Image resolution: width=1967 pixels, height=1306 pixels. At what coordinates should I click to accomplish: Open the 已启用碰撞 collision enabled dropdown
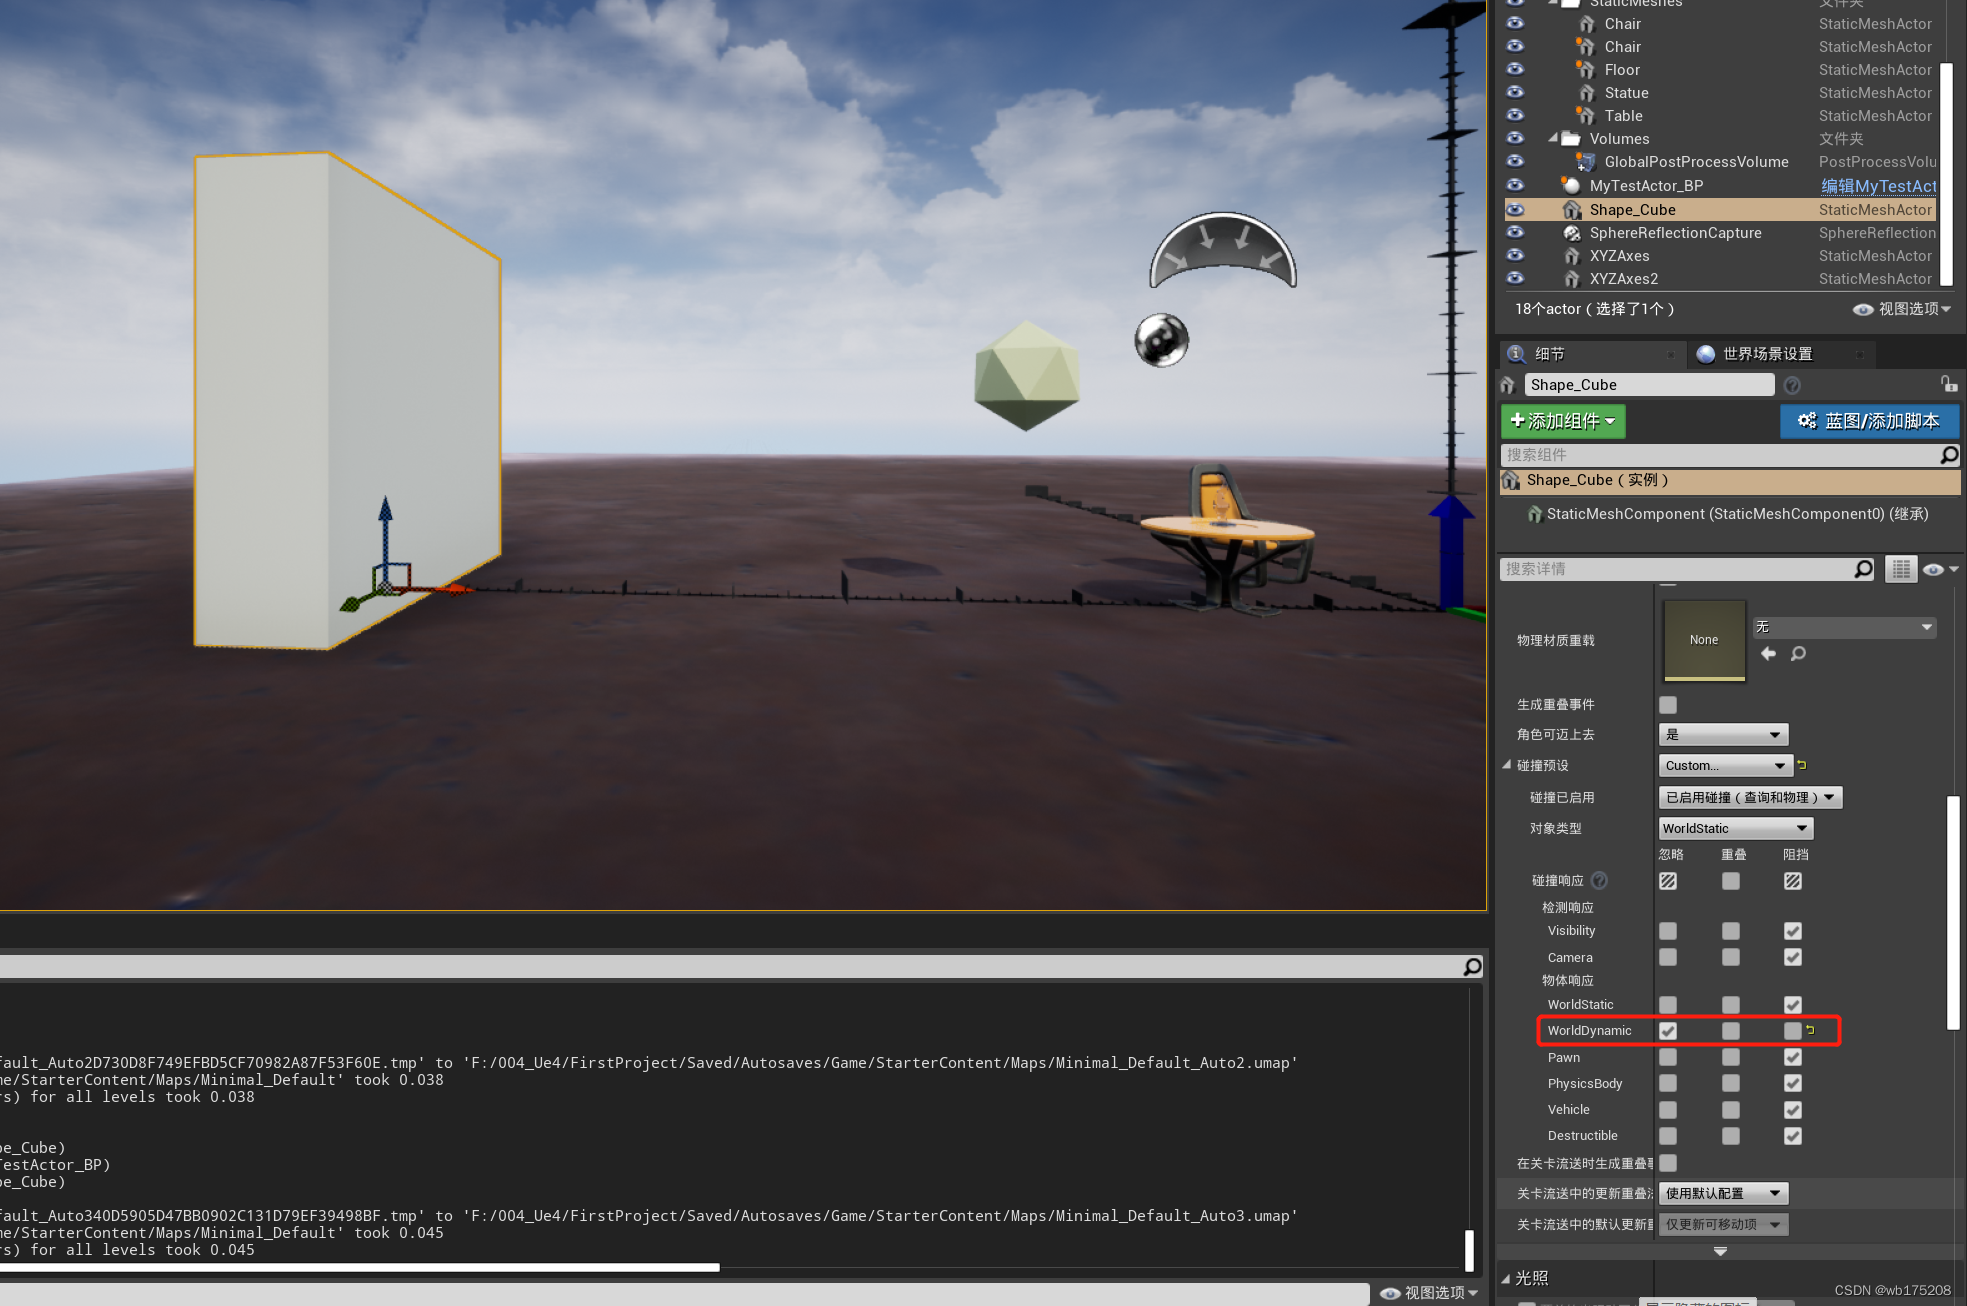[1750, 797]
